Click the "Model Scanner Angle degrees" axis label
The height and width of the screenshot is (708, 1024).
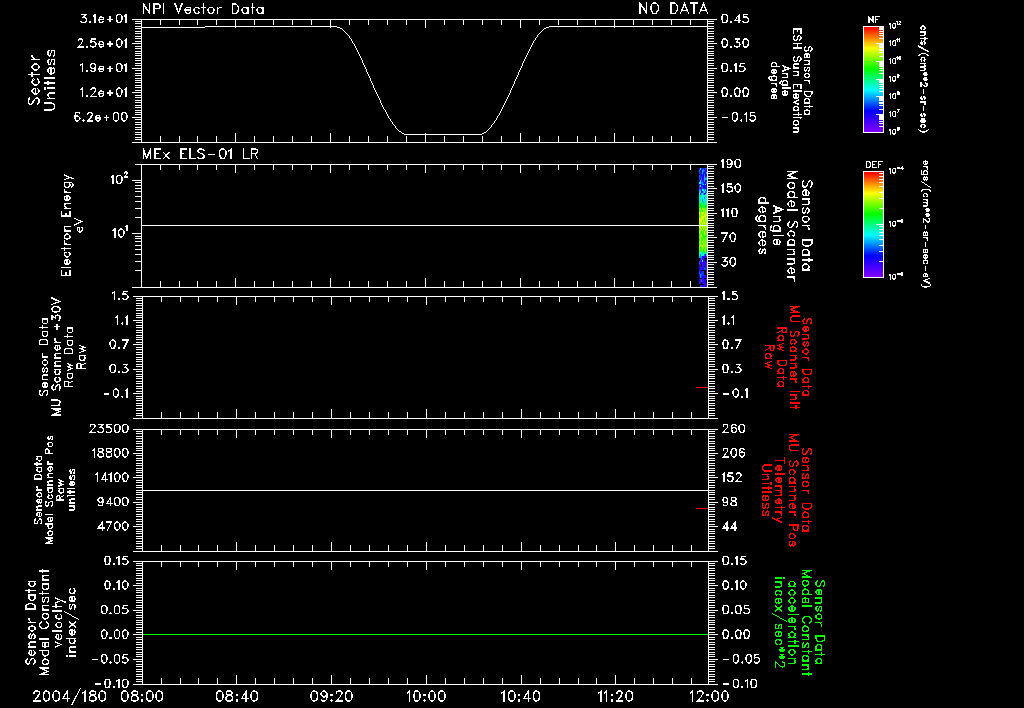tap(784, 226)
